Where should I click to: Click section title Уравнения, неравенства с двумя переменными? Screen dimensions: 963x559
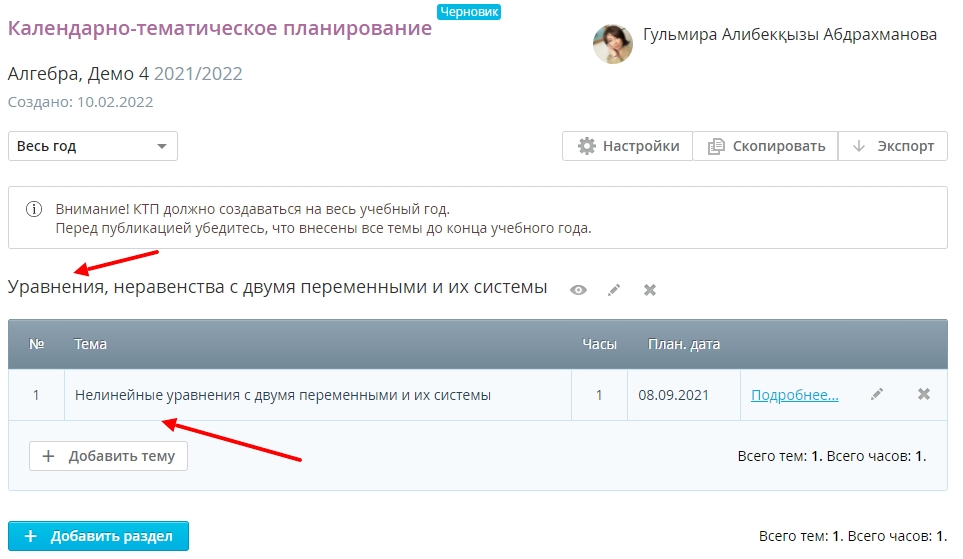click(277, 287)
